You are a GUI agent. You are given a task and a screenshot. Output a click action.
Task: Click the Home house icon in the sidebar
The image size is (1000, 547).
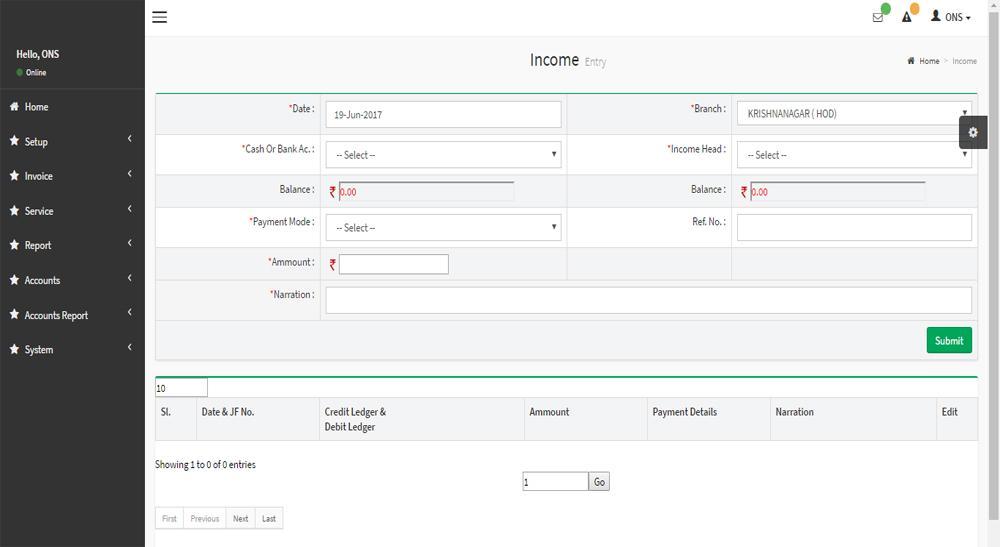(x=14, y=106)
